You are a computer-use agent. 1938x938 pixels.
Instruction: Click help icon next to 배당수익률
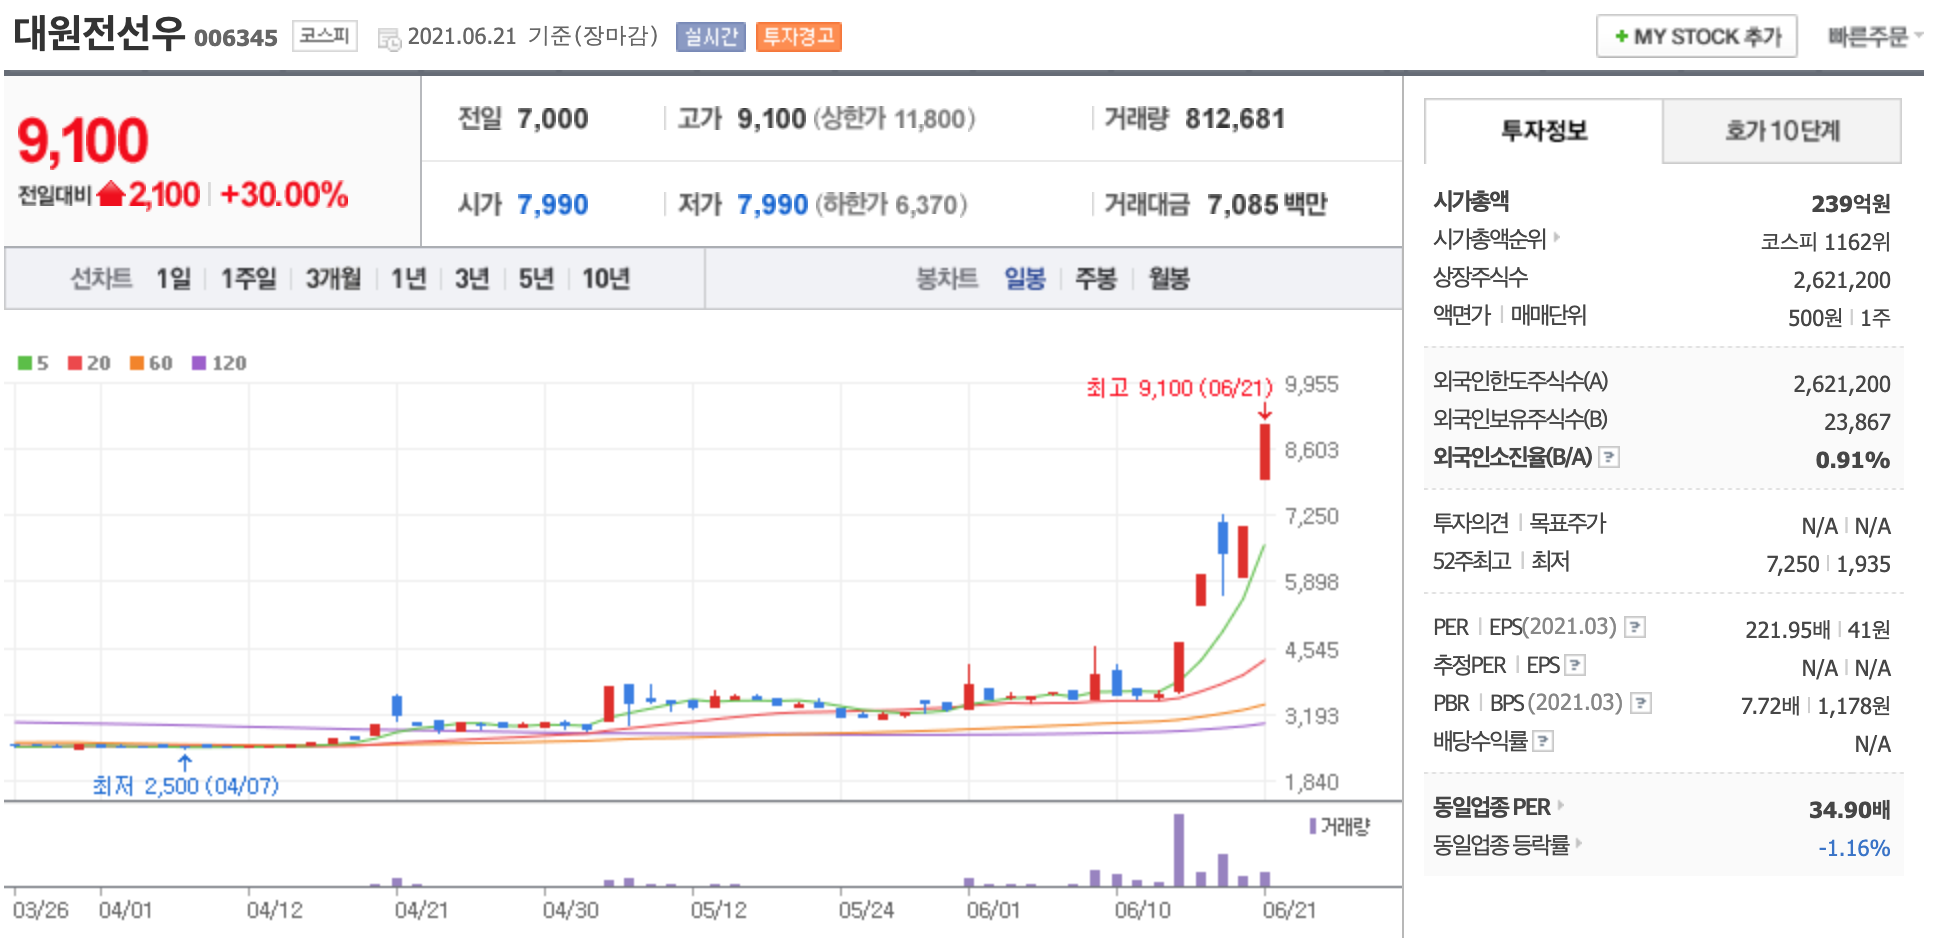coord(1543,741)
